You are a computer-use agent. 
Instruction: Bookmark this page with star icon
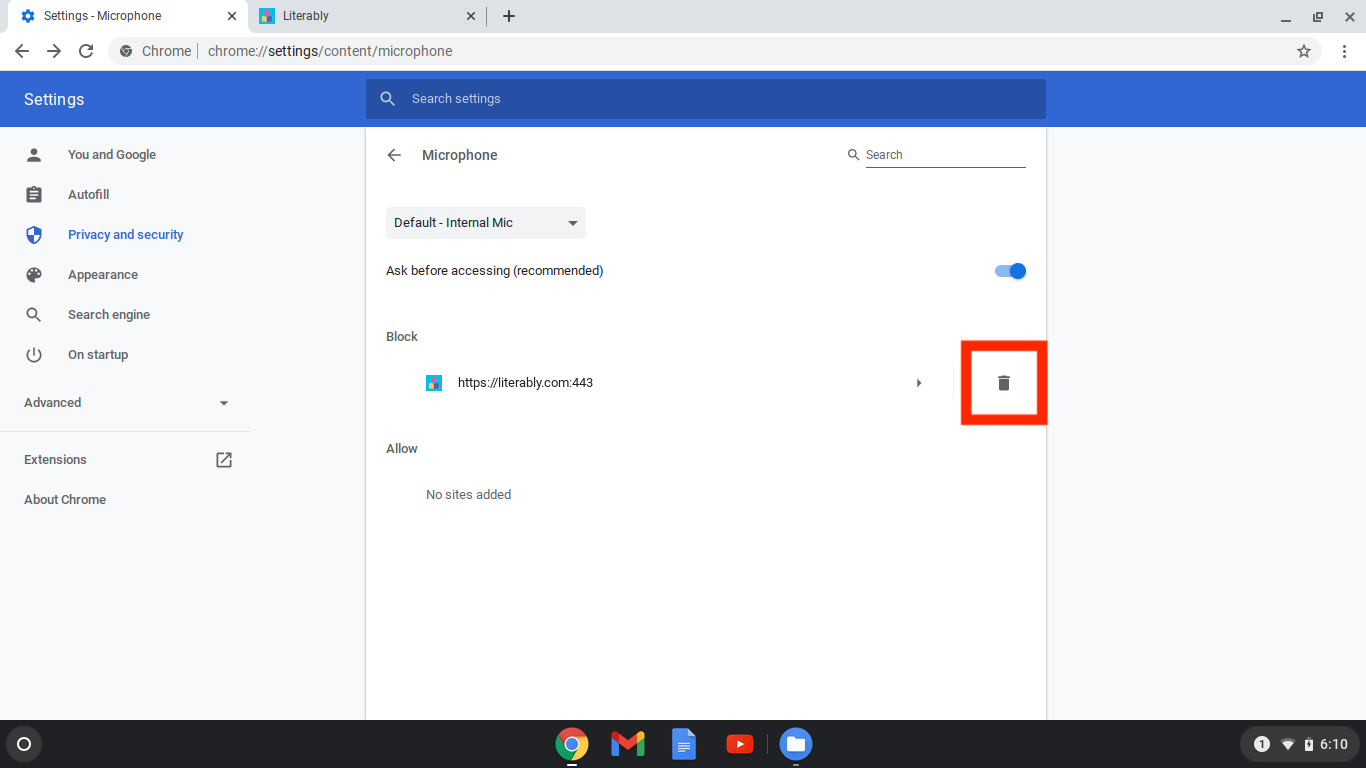click(x=1304, y=51)
